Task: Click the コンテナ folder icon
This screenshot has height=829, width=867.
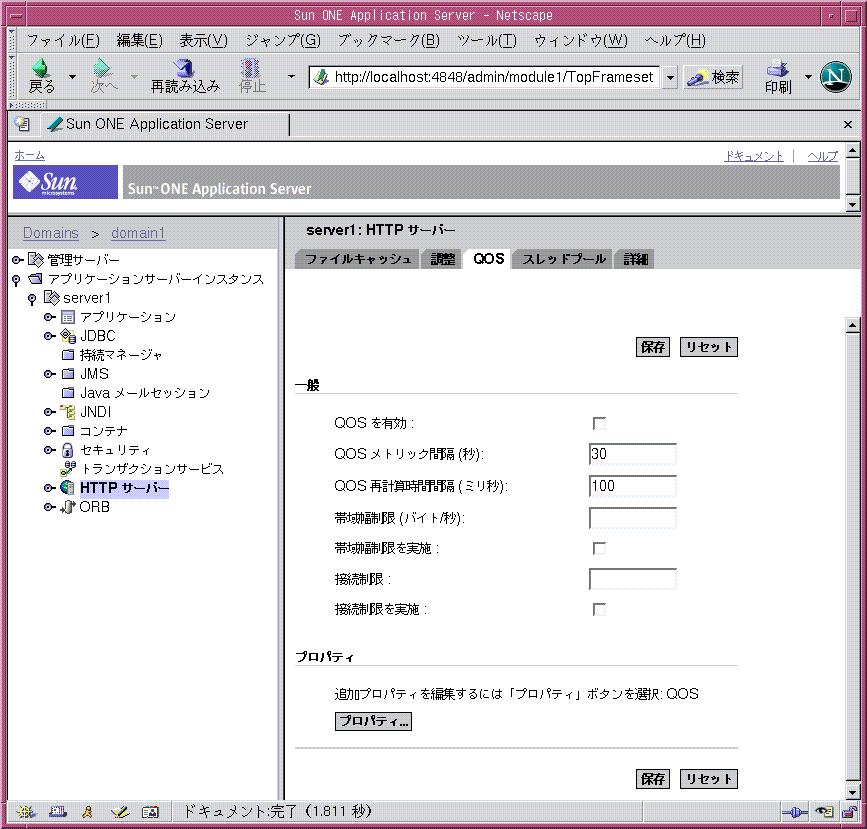Action: tap(68, 431)
